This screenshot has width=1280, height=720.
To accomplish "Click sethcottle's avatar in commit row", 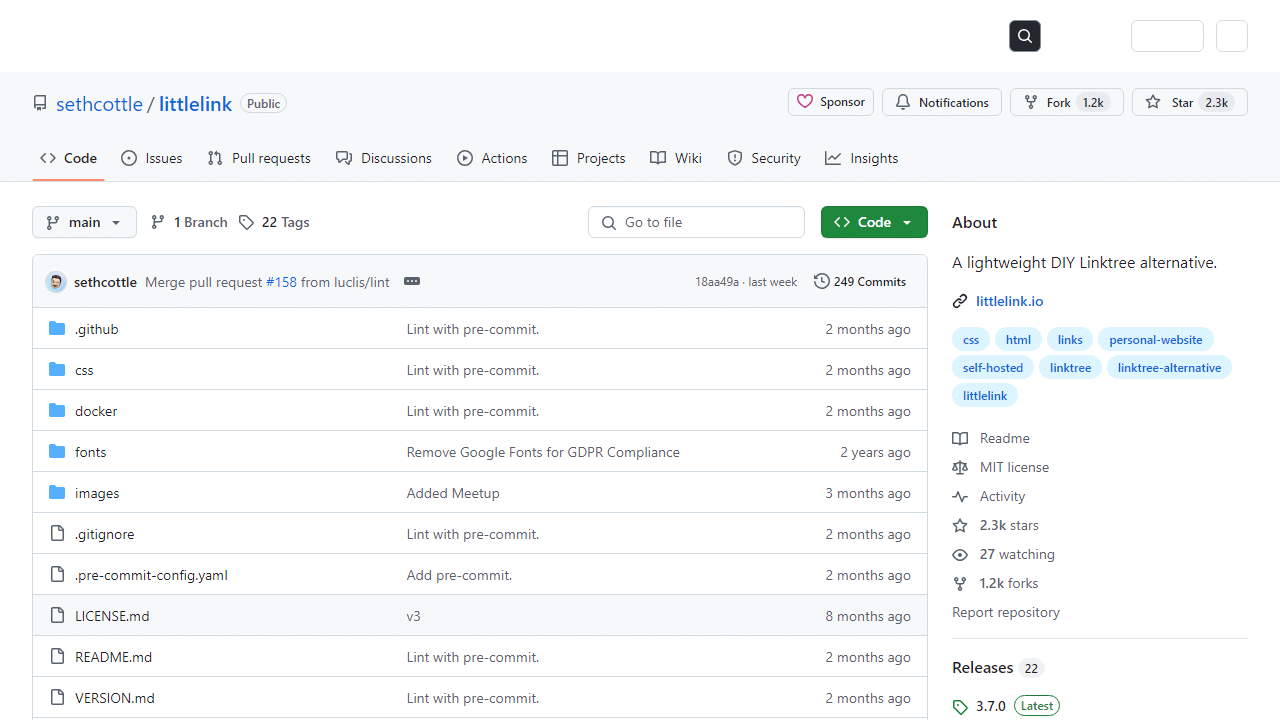I will (x=56, y=282).
